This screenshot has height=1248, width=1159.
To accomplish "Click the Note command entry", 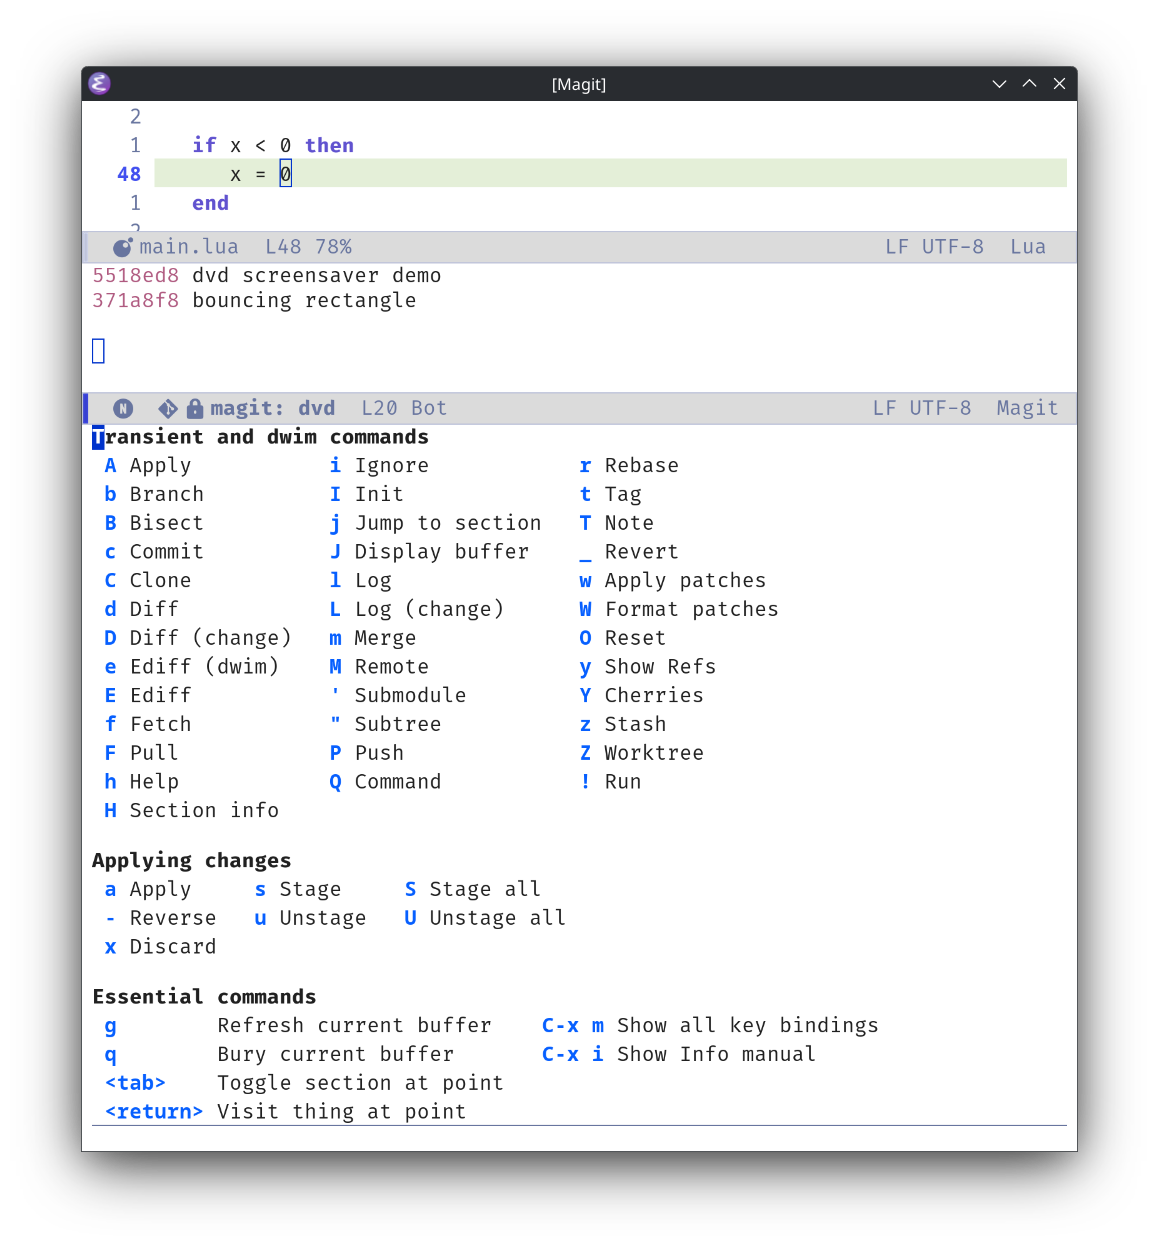I will 617,523.
